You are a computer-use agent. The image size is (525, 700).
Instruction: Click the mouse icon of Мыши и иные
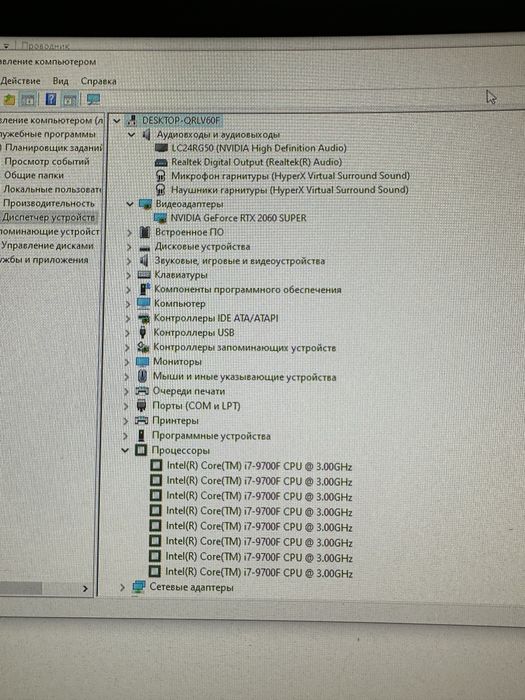pos(142,376)
